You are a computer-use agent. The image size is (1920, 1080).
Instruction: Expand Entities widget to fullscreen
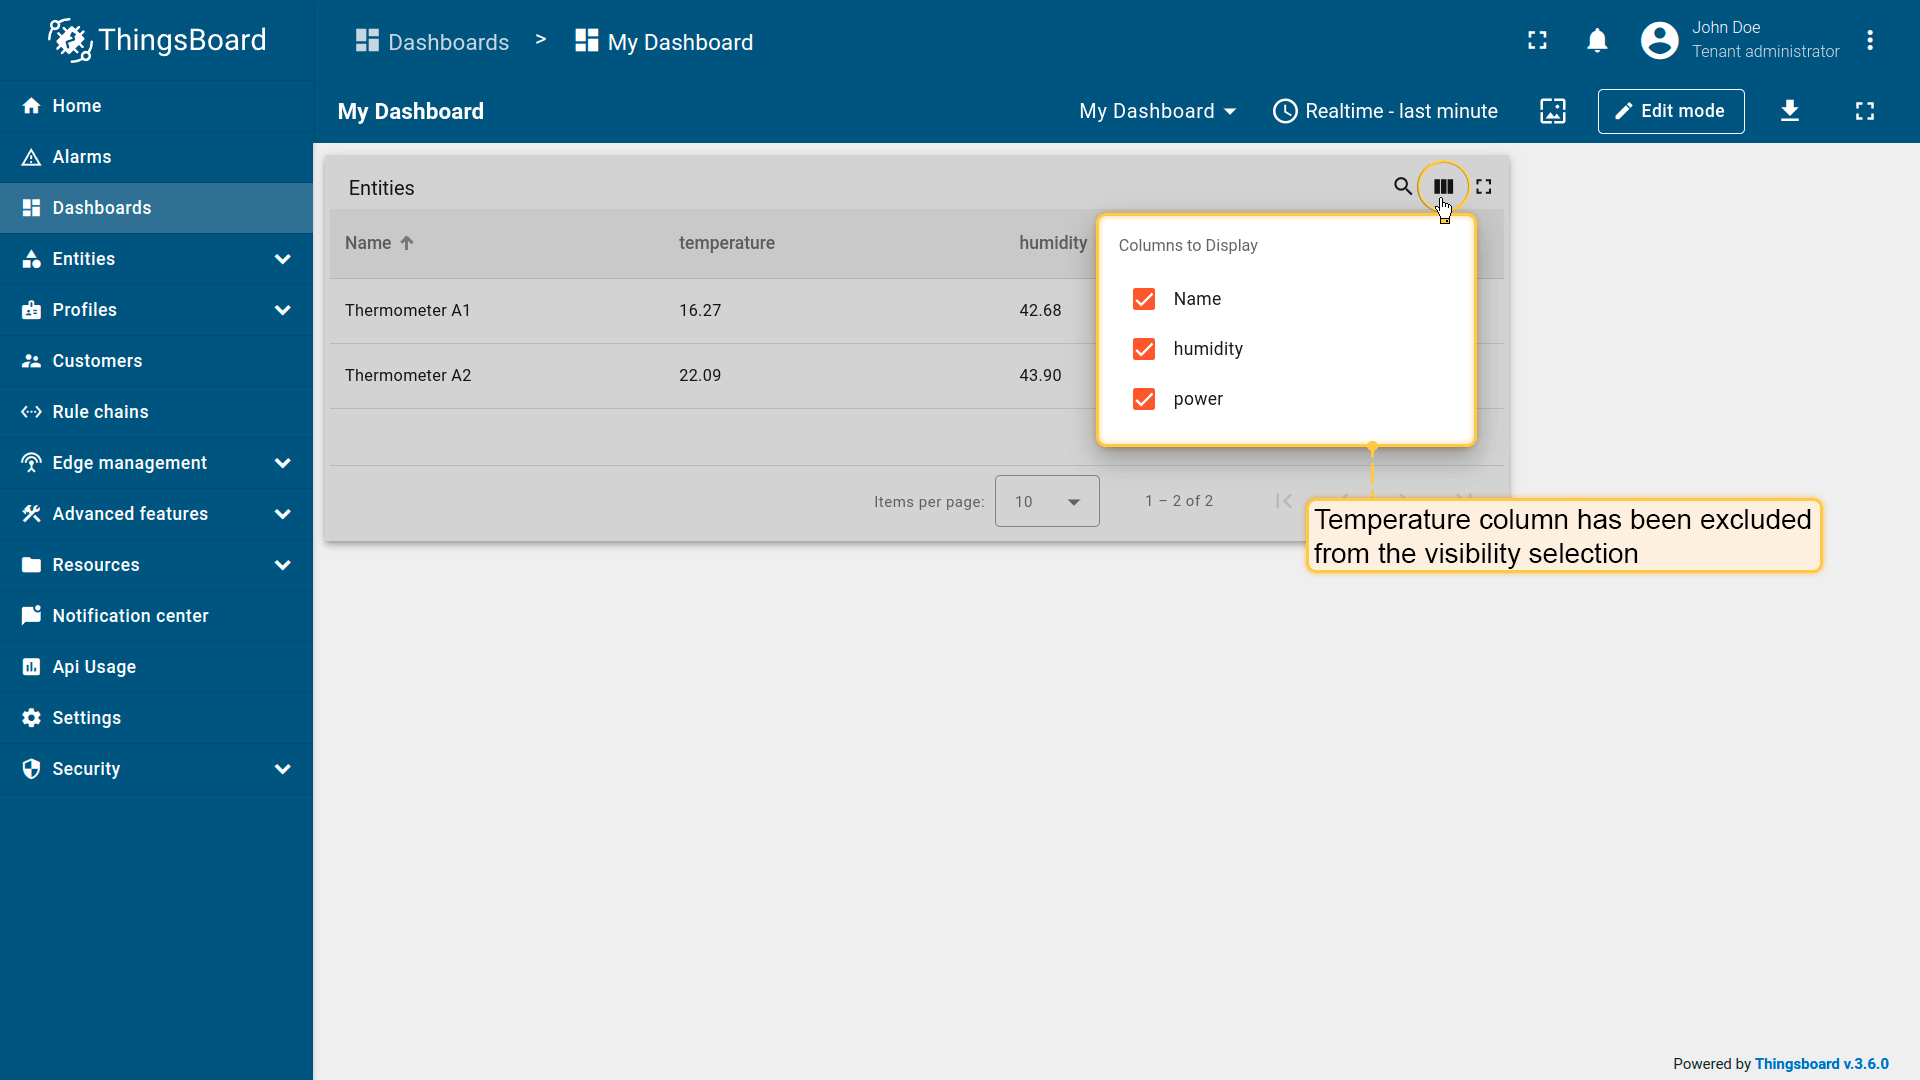[1484, 187]
